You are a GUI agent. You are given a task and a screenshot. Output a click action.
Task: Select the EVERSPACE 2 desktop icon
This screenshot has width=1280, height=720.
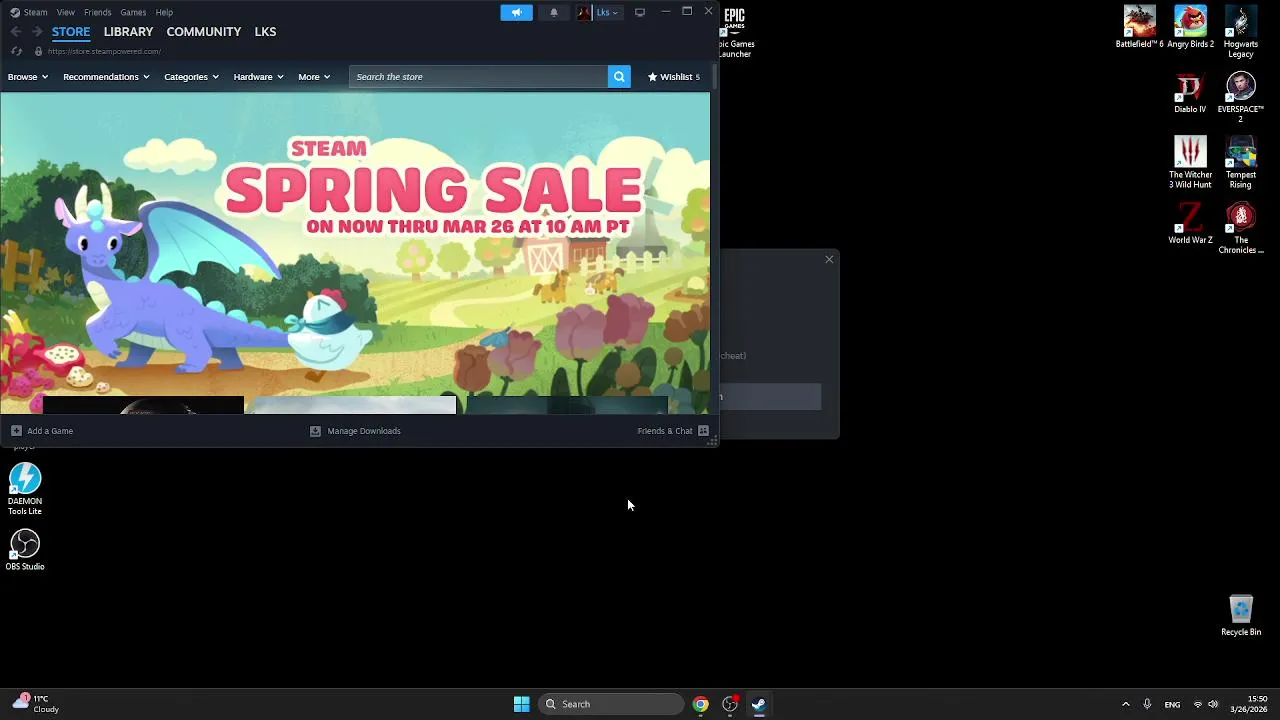pos(1241,98)
